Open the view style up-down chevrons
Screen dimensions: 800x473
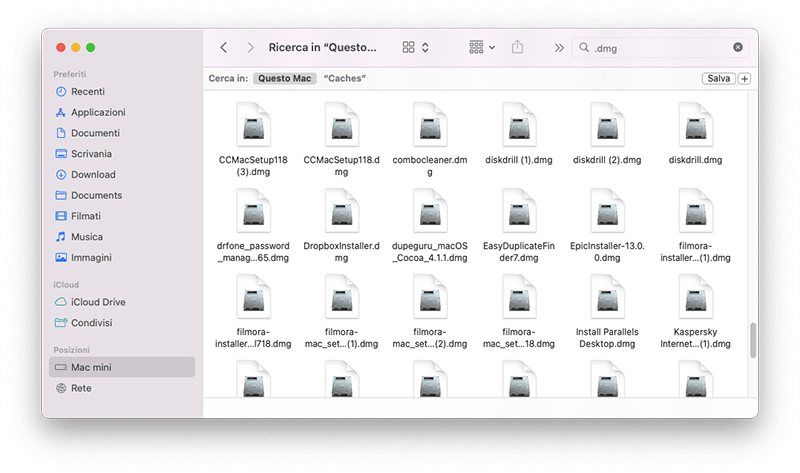pyautogui.click(x=425, y=47)
